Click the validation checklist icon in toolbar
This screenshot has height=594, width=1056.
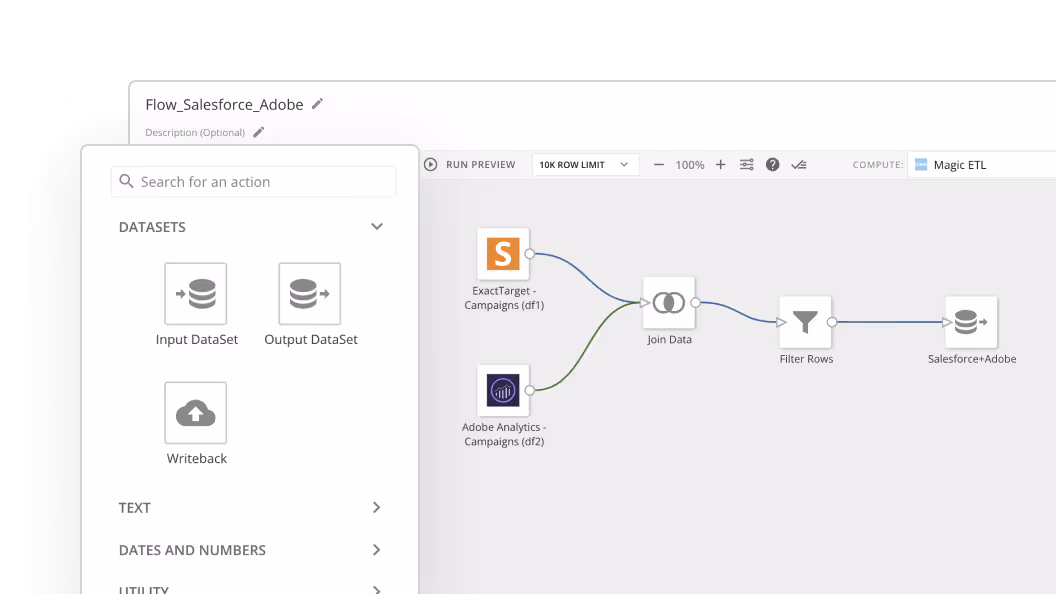point(798,164)
